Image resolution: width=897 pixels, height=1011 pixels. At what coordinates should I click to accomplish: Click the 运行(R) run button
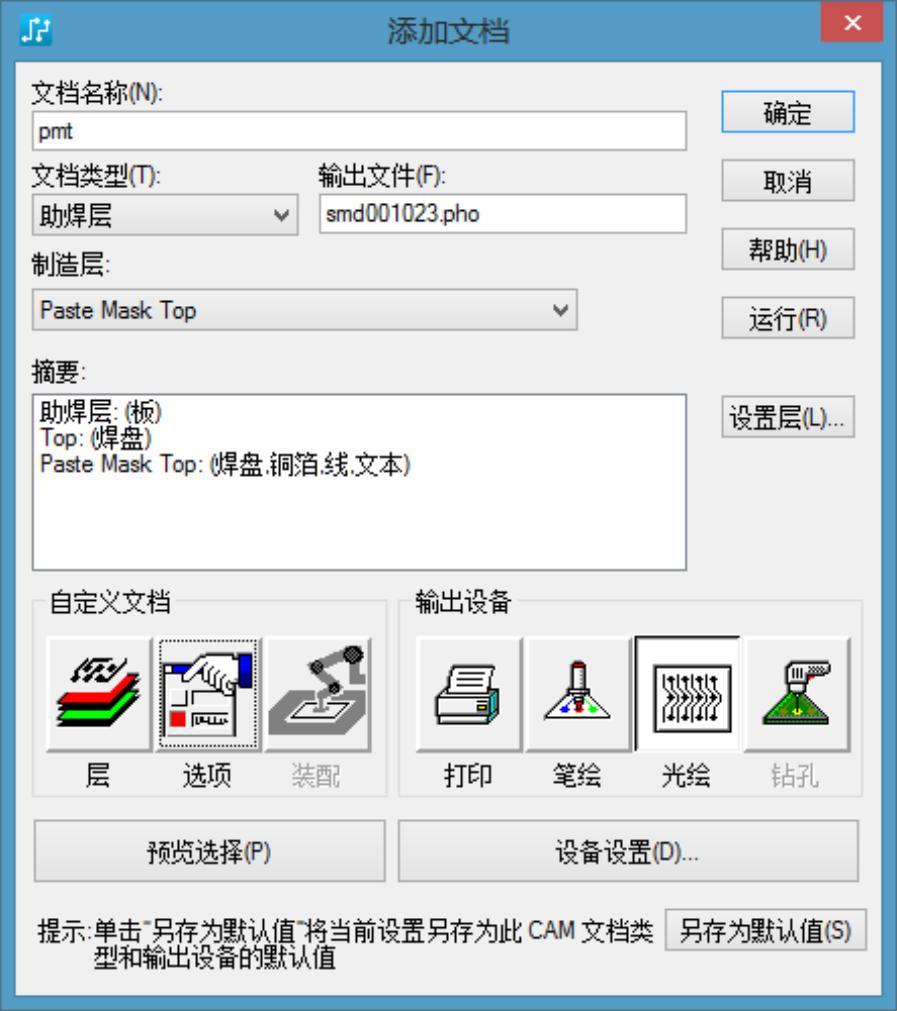(788, 318)
